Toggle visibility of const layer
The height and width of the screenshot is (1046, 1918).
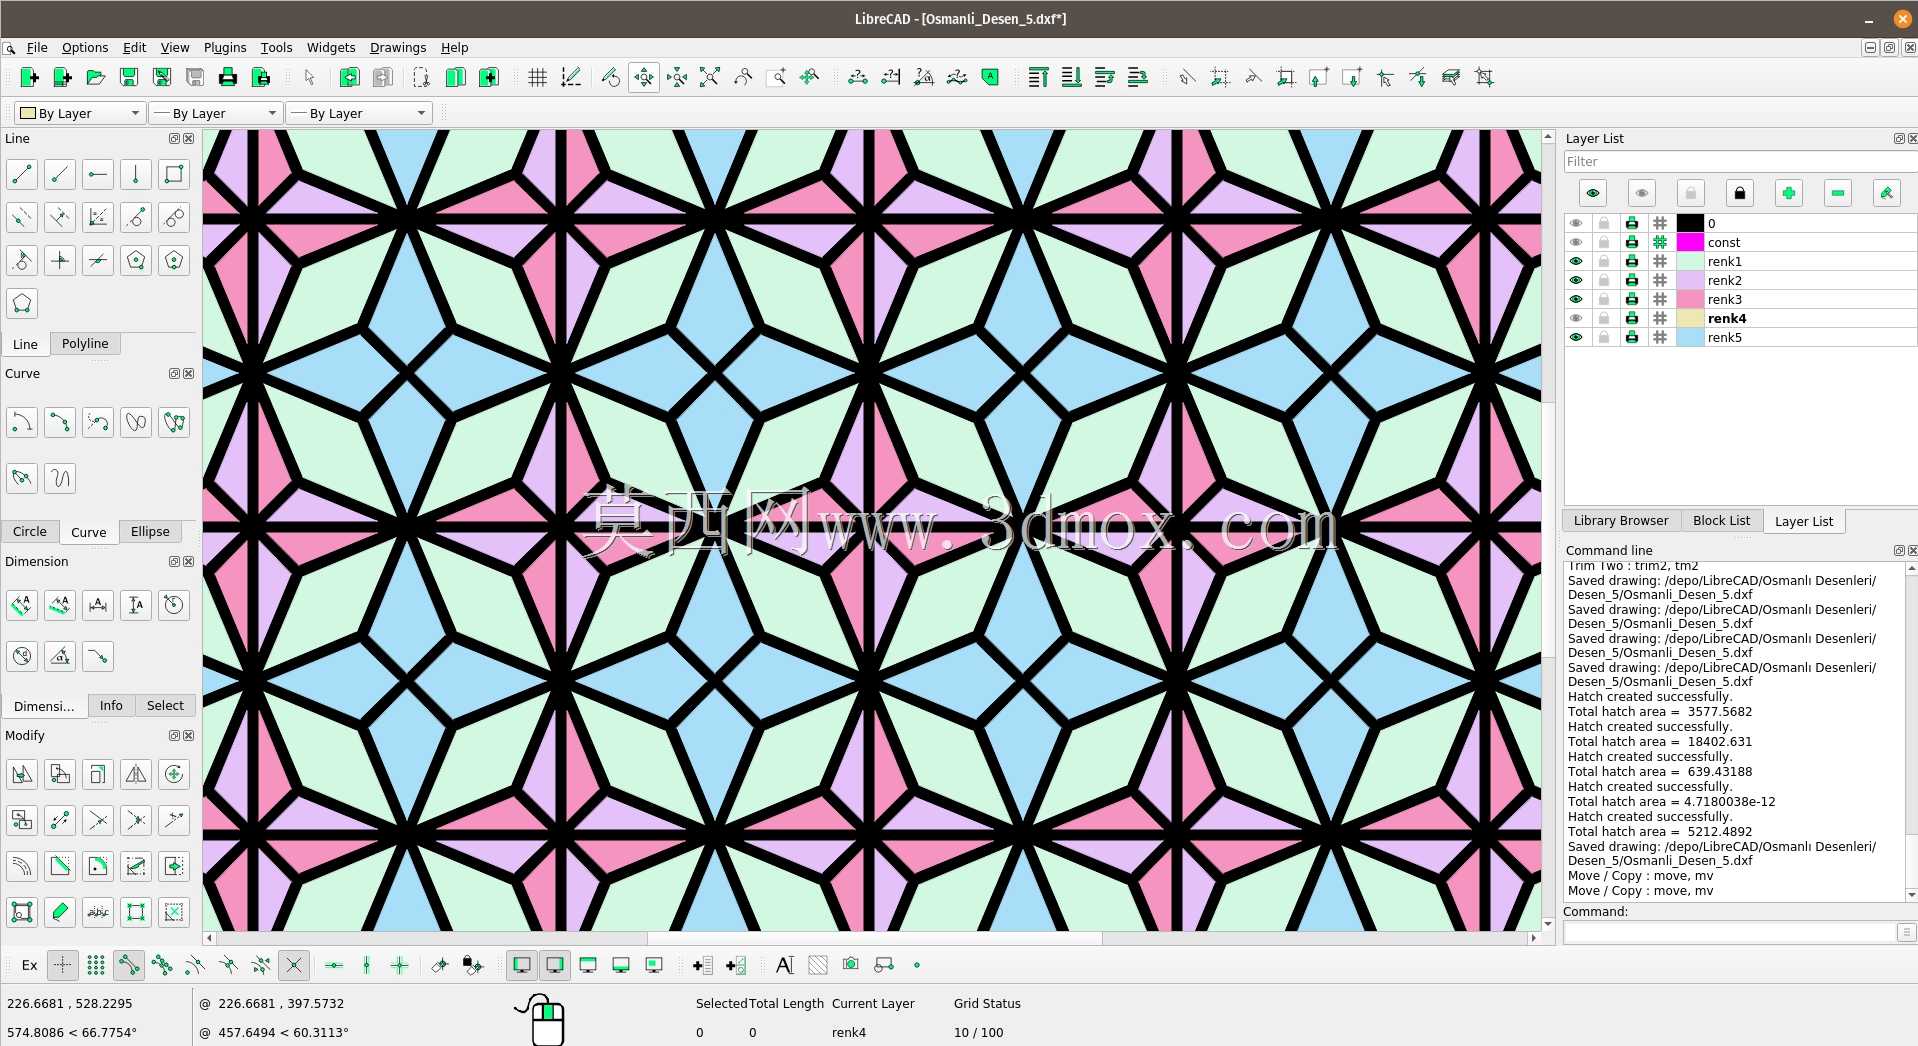[x=1576, y=242]
